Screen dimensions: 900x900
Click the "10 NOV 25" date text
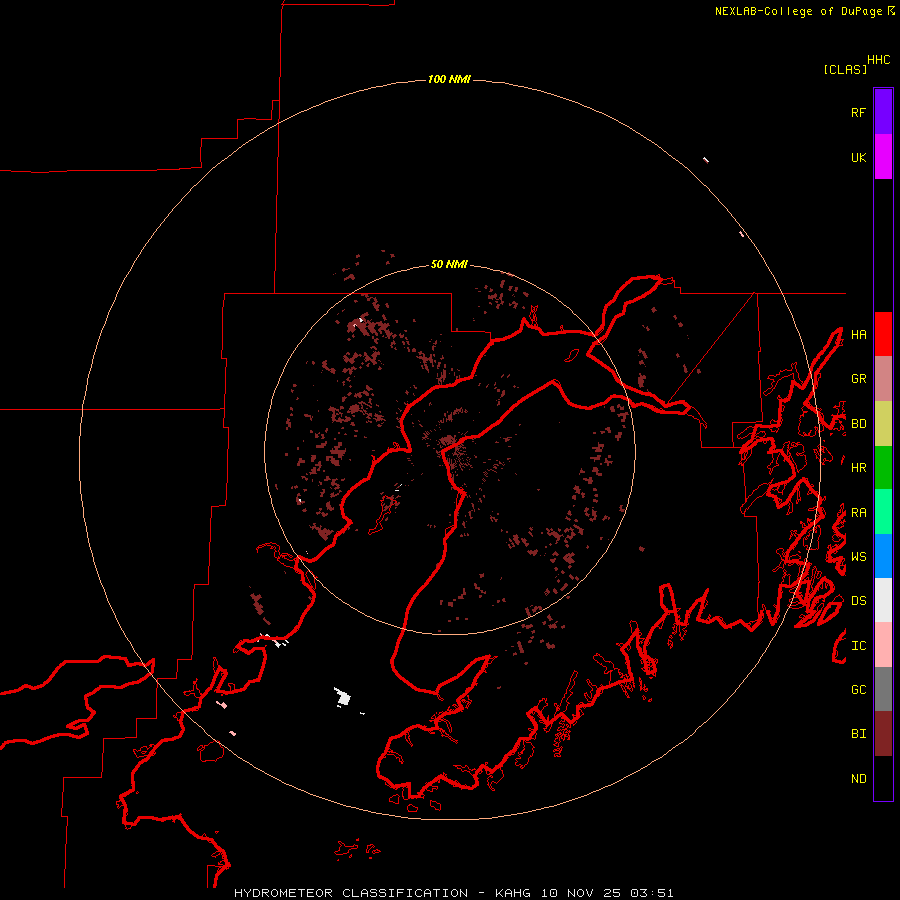coord(580,893)
